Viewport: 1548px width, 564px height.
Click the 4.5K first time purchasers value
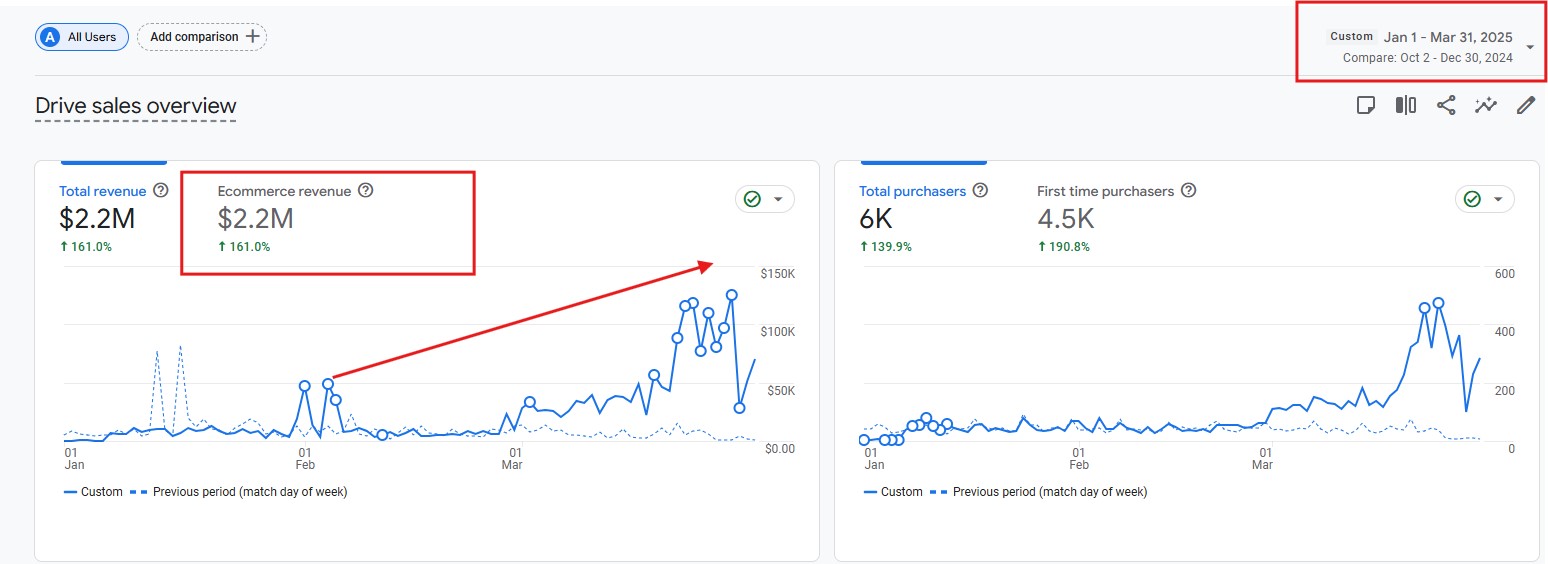click(x=1066, y=218)
